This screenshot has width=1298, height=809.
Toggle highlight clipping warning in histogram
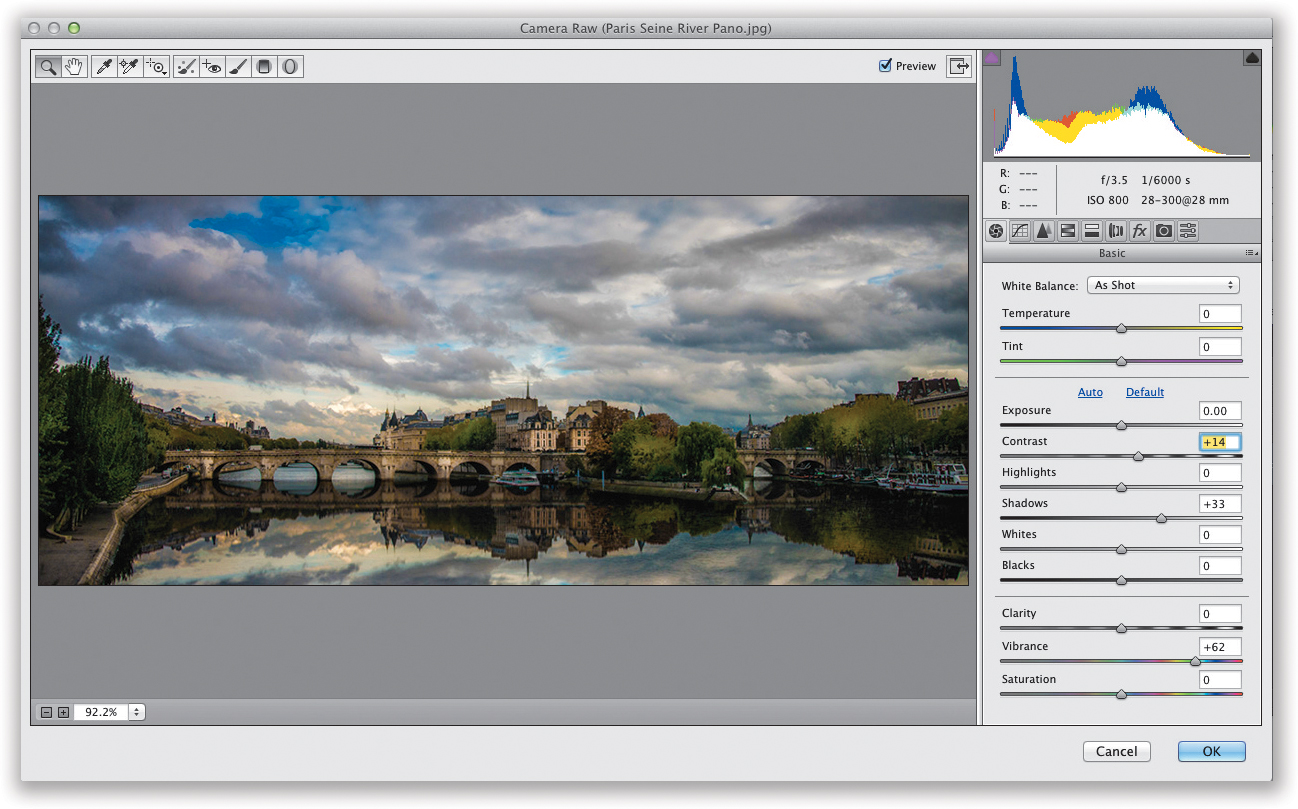coord(1252,59)
